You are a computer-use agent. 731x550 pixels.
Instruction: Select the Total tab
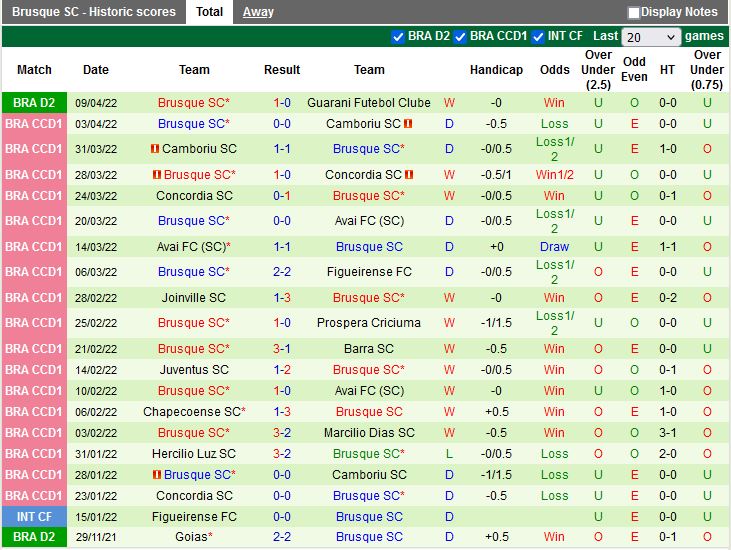tap(209, 12)
